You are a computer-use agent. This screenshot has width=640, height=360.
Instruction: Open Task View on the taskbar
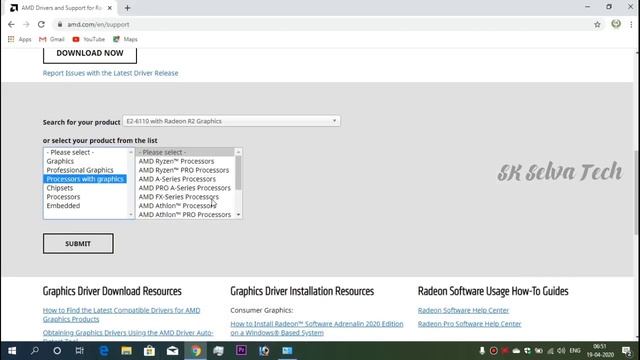coord(80,351)
